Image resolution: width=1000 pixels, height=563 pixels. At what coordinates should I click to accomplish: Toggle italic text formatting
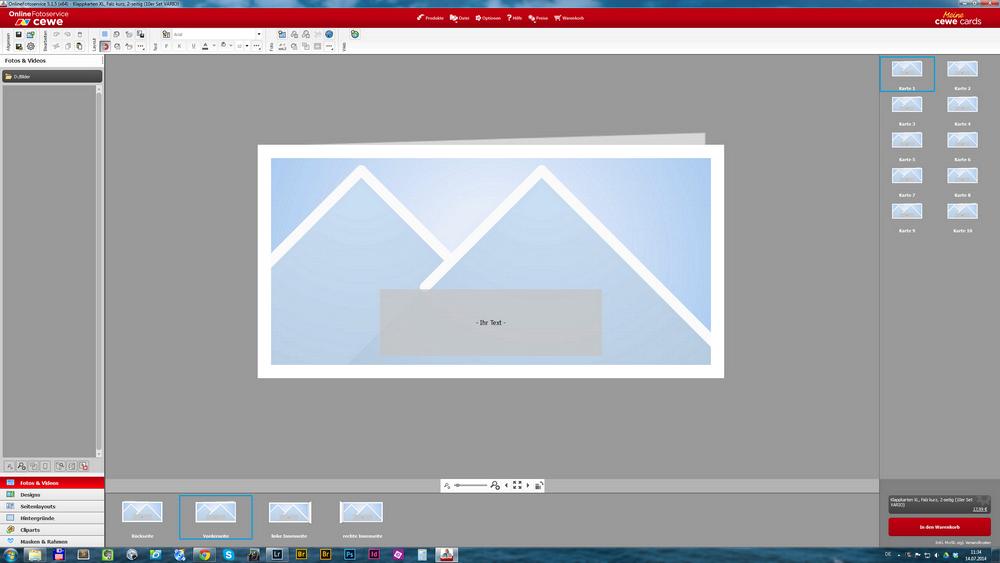tap(179, 46)
